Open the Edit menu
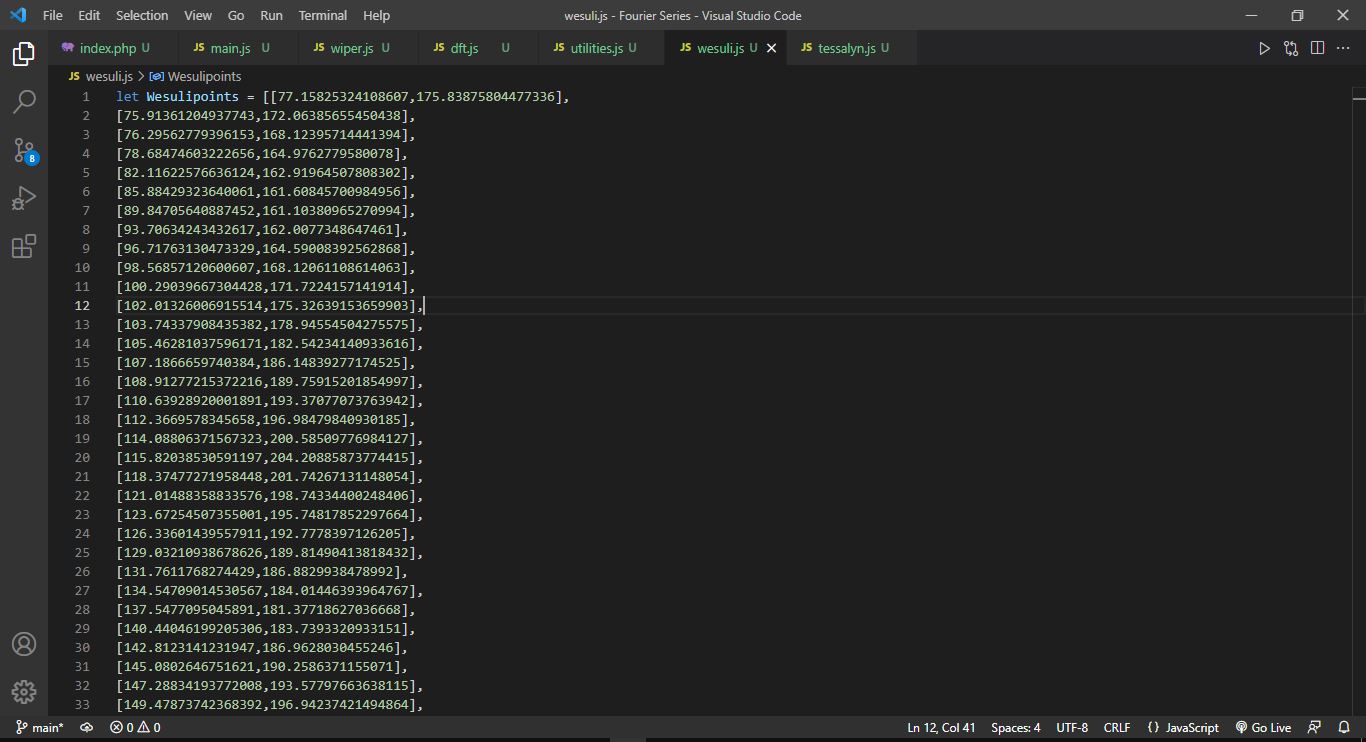Screen dimensions: 1366x742 pyautogui.click(x=89, y=15)
